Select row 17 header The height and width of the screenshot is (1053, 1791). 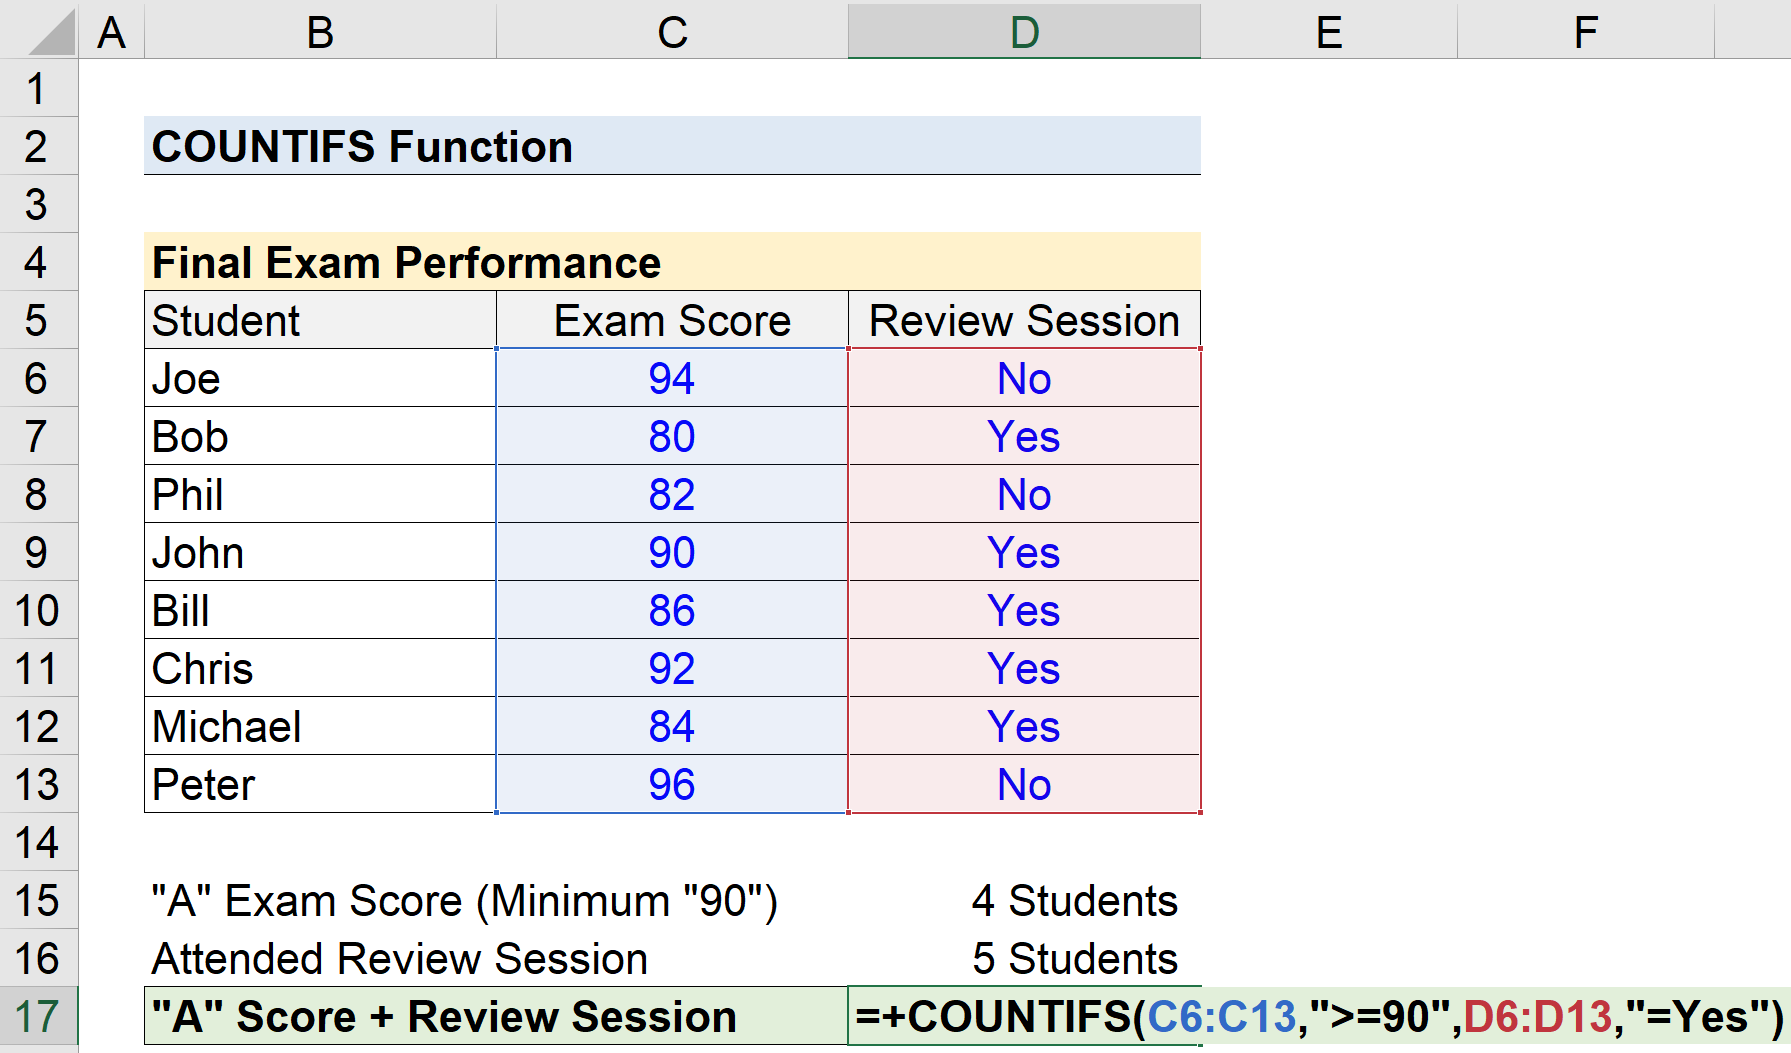click(x=38, y=1016)
